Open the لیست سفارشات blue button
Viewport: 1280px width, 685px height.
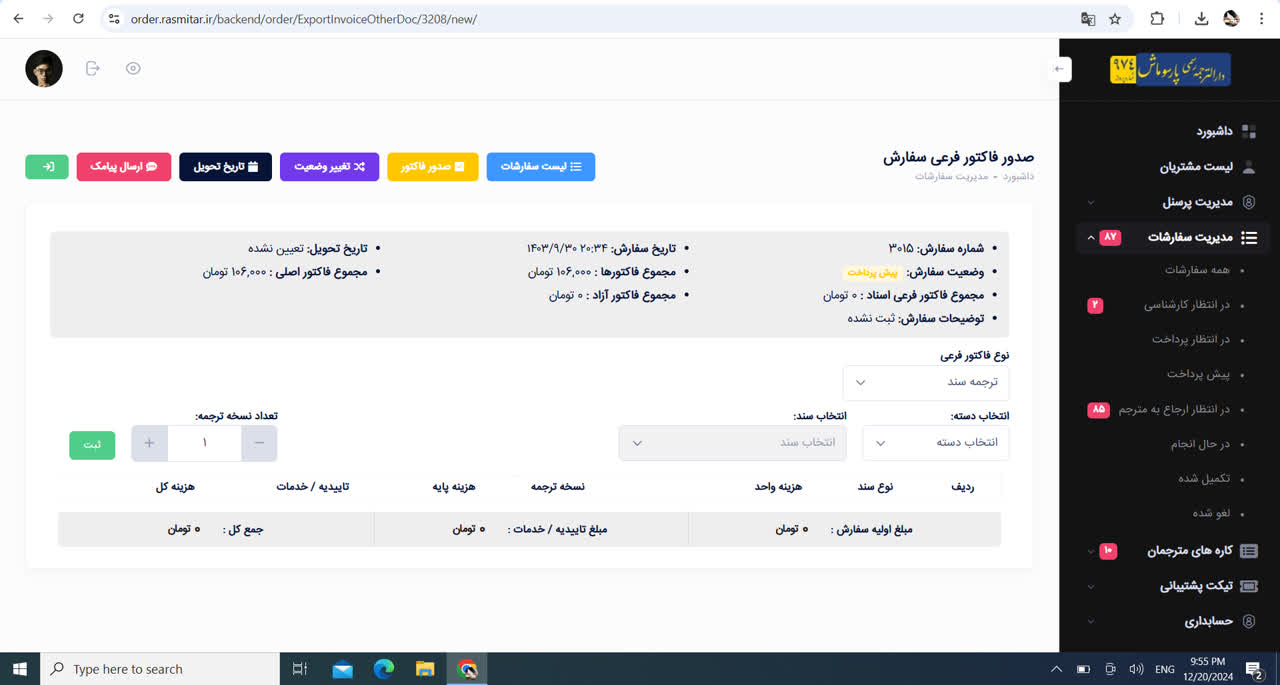click(541, 167)
